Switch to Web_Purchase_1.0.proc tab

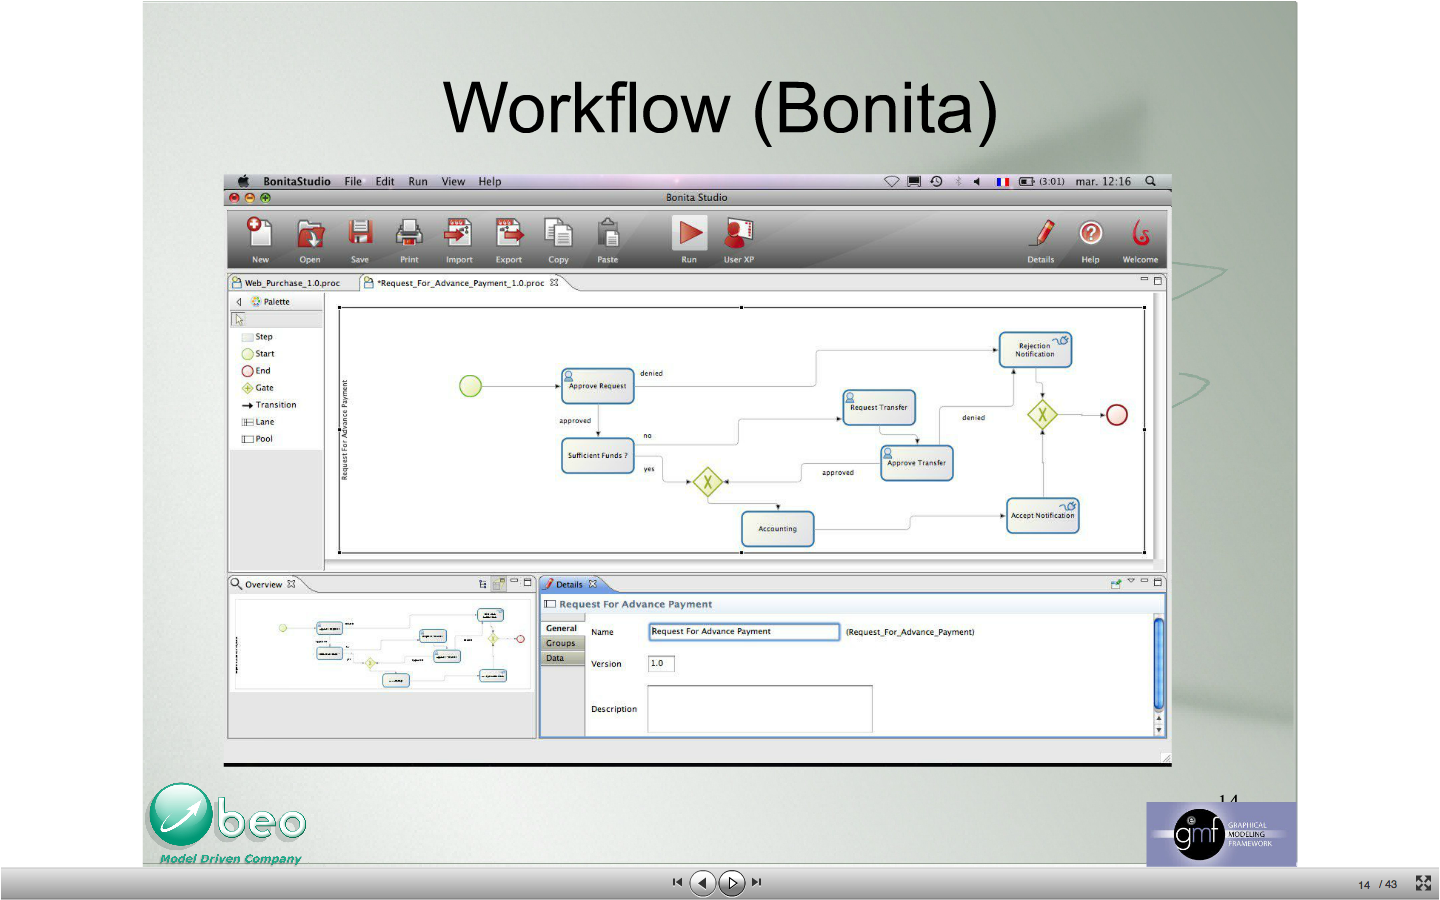click(287, 283)
